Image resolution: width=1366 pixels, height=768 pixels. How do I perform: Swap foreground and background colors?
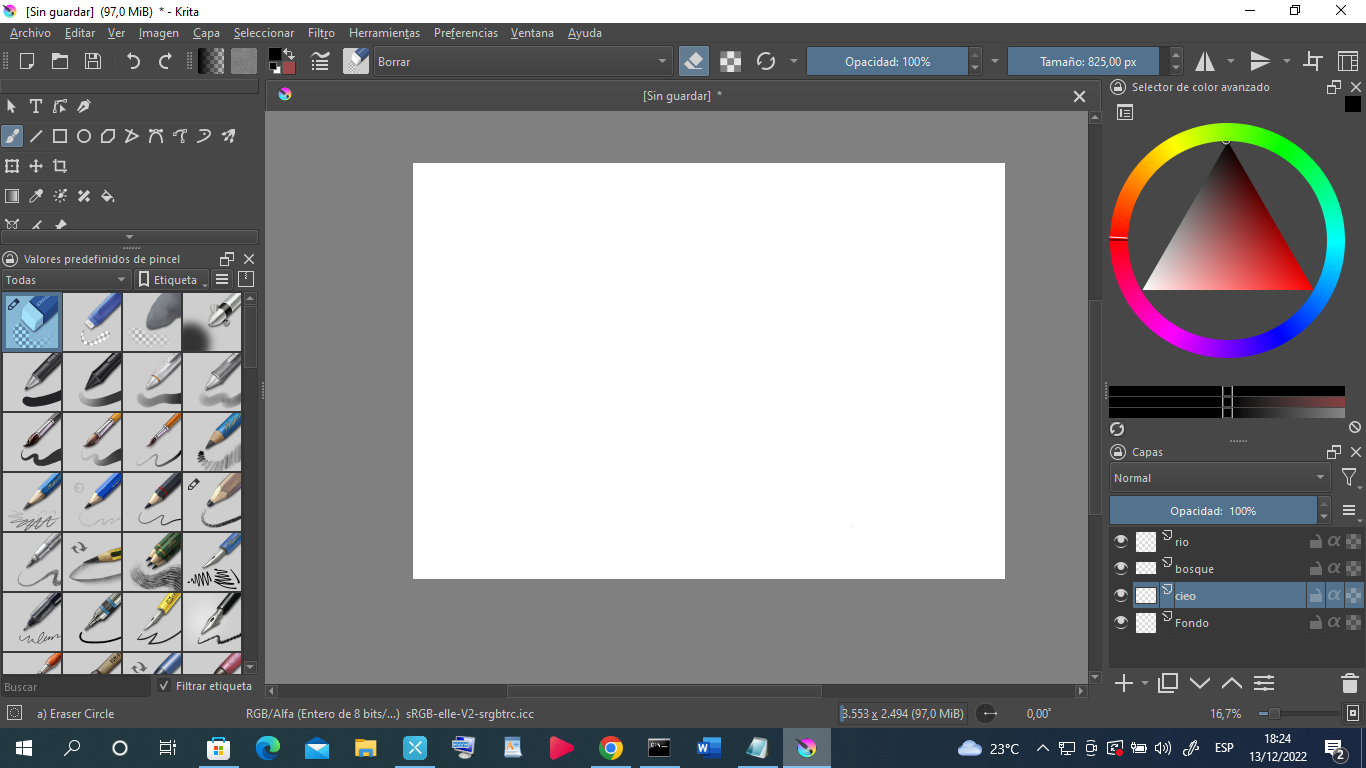289,54
